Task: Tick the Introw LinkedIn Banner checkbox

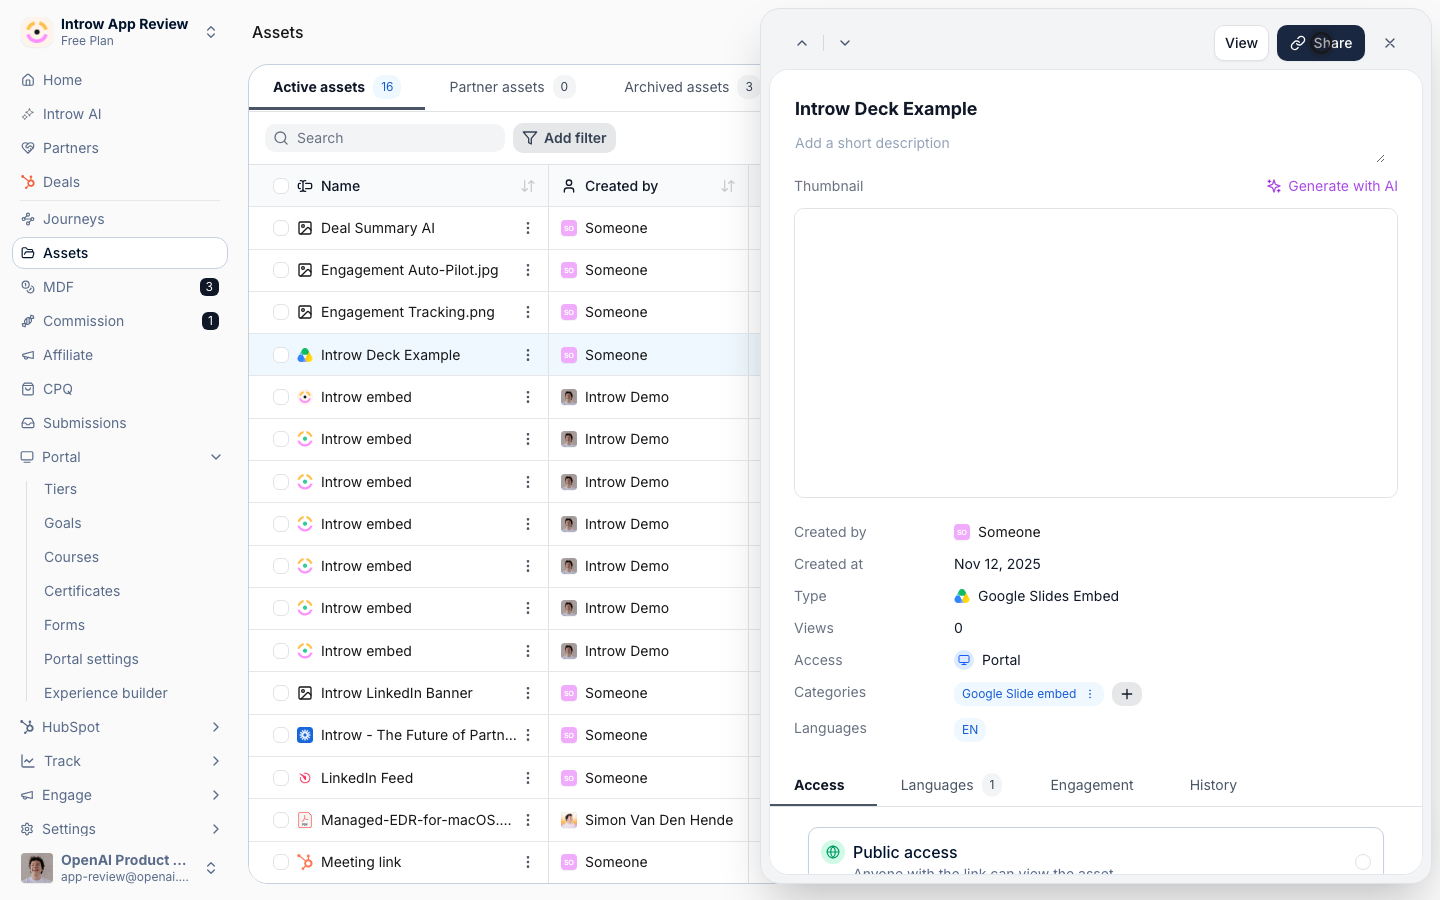Action: point(281,693)
